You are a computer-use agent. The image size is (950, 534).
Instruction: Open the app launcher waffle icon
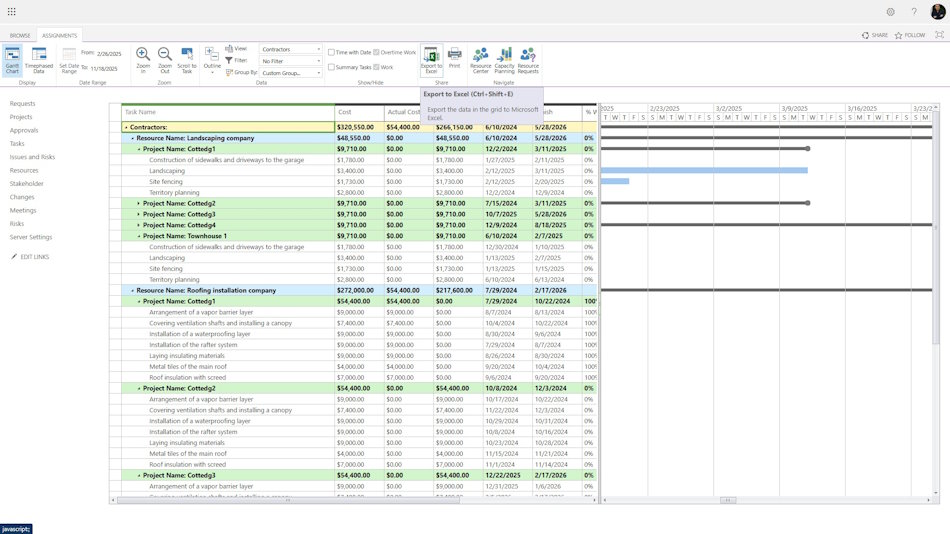[12, 12]
